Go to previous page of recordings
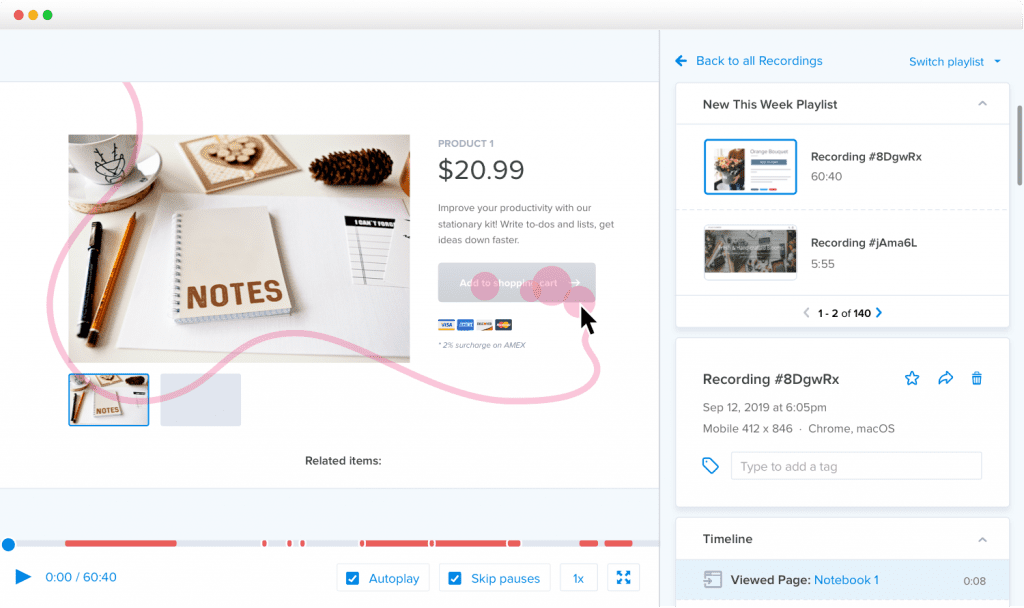 [806, 312]
